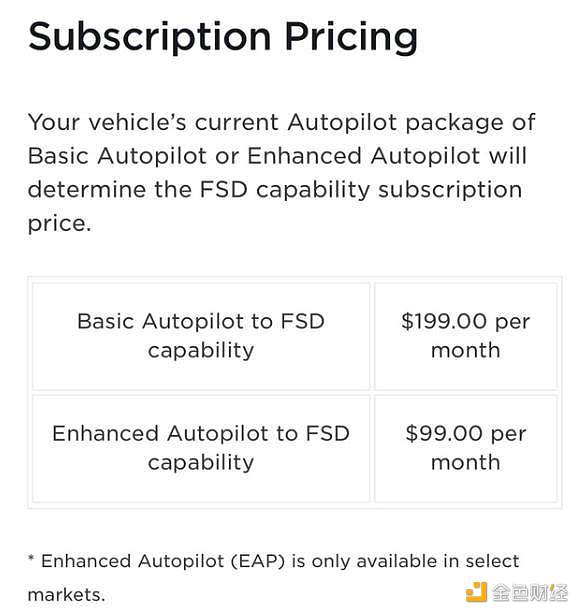Click 'Basic Autopilot' in the intro paragraph
579x613 pixels.
117,156
